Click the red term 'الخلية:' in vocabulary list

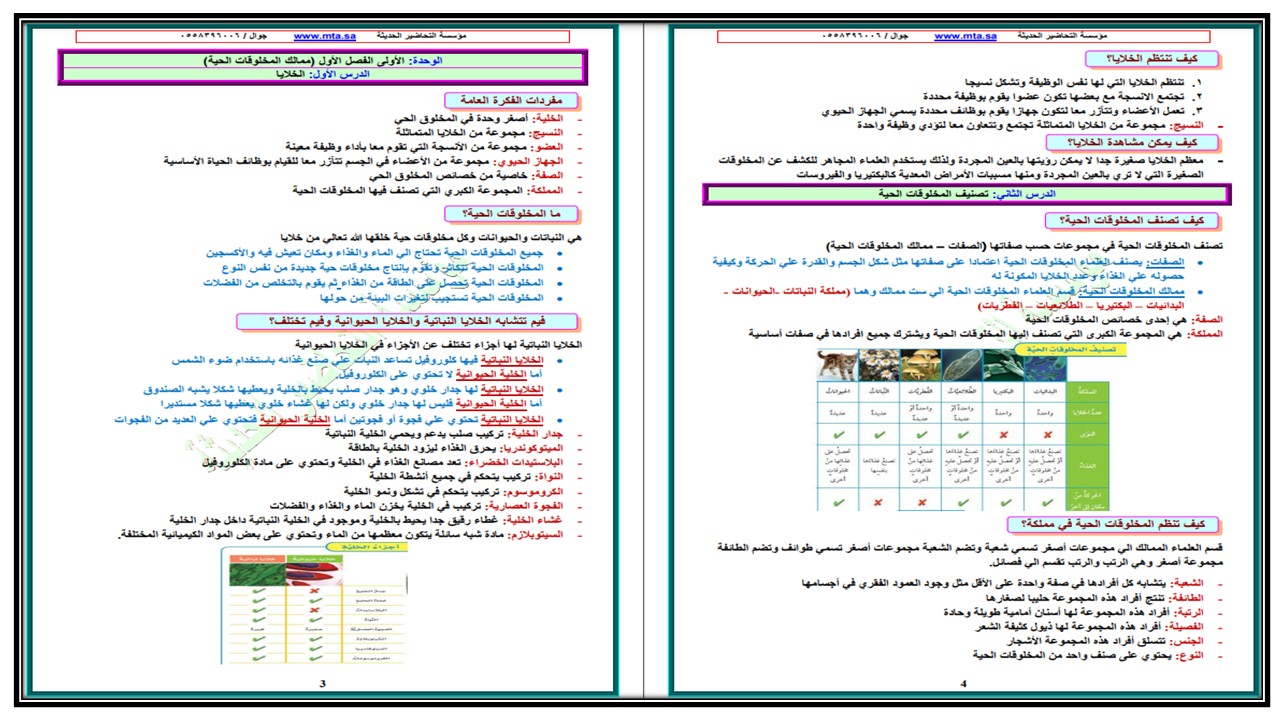click(546, 118)
